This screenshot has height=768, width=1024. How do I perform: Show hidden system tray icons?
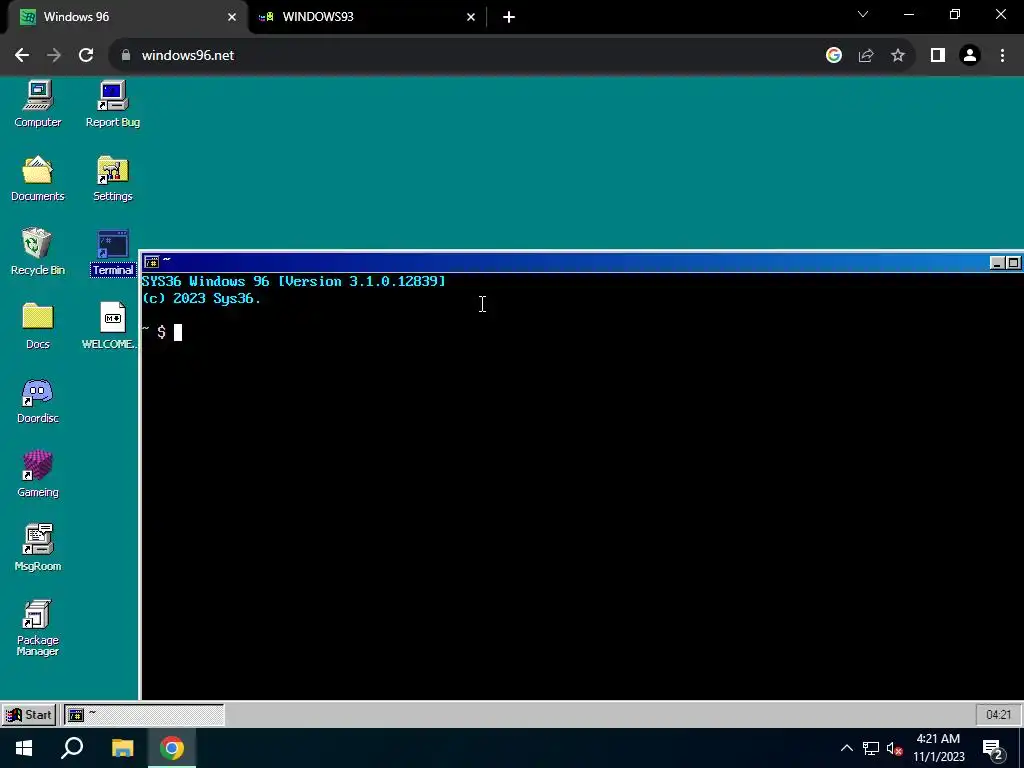pyautogui.click(x=846, y=748)
